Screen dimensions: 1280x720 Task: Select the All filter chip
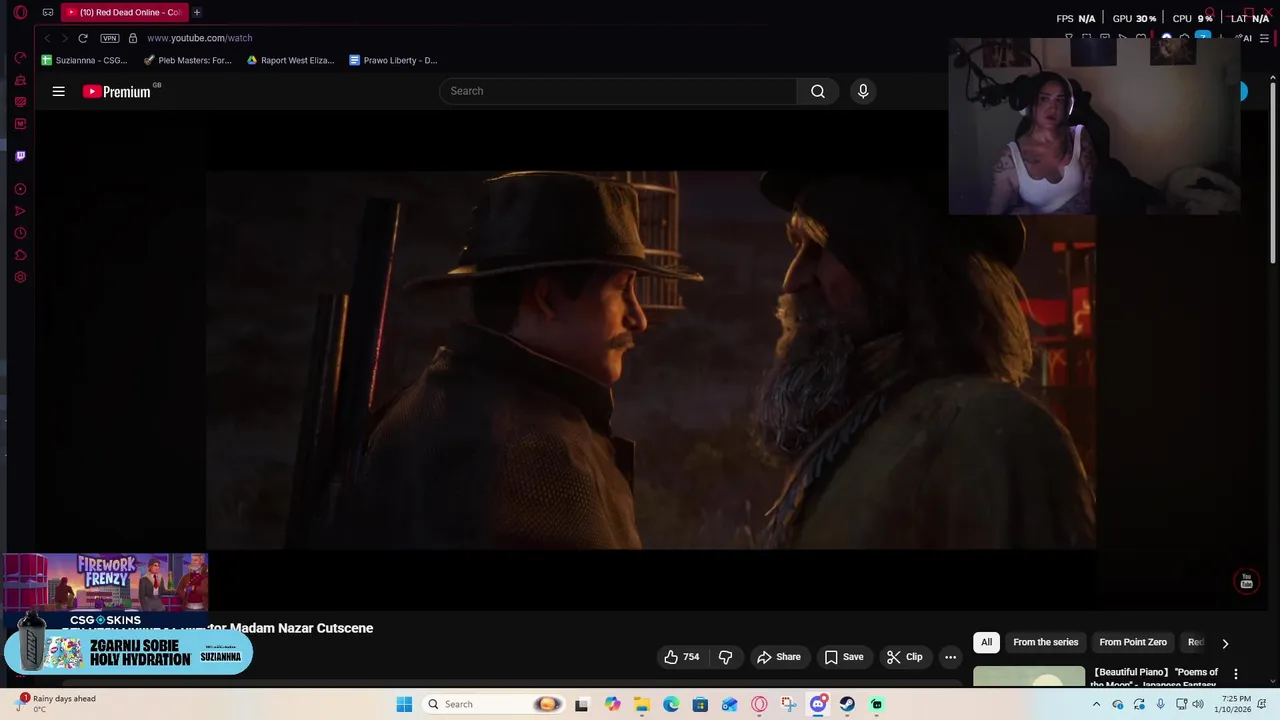986,642
